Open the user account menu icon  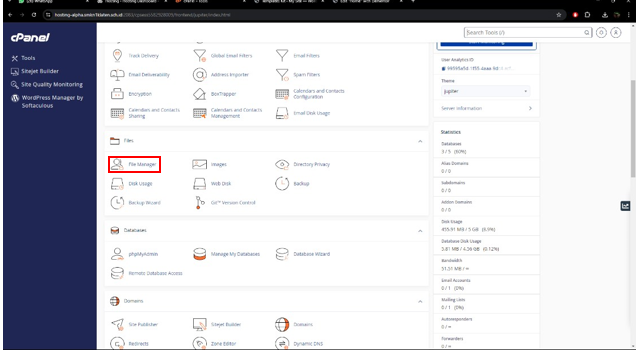point(616,33)
